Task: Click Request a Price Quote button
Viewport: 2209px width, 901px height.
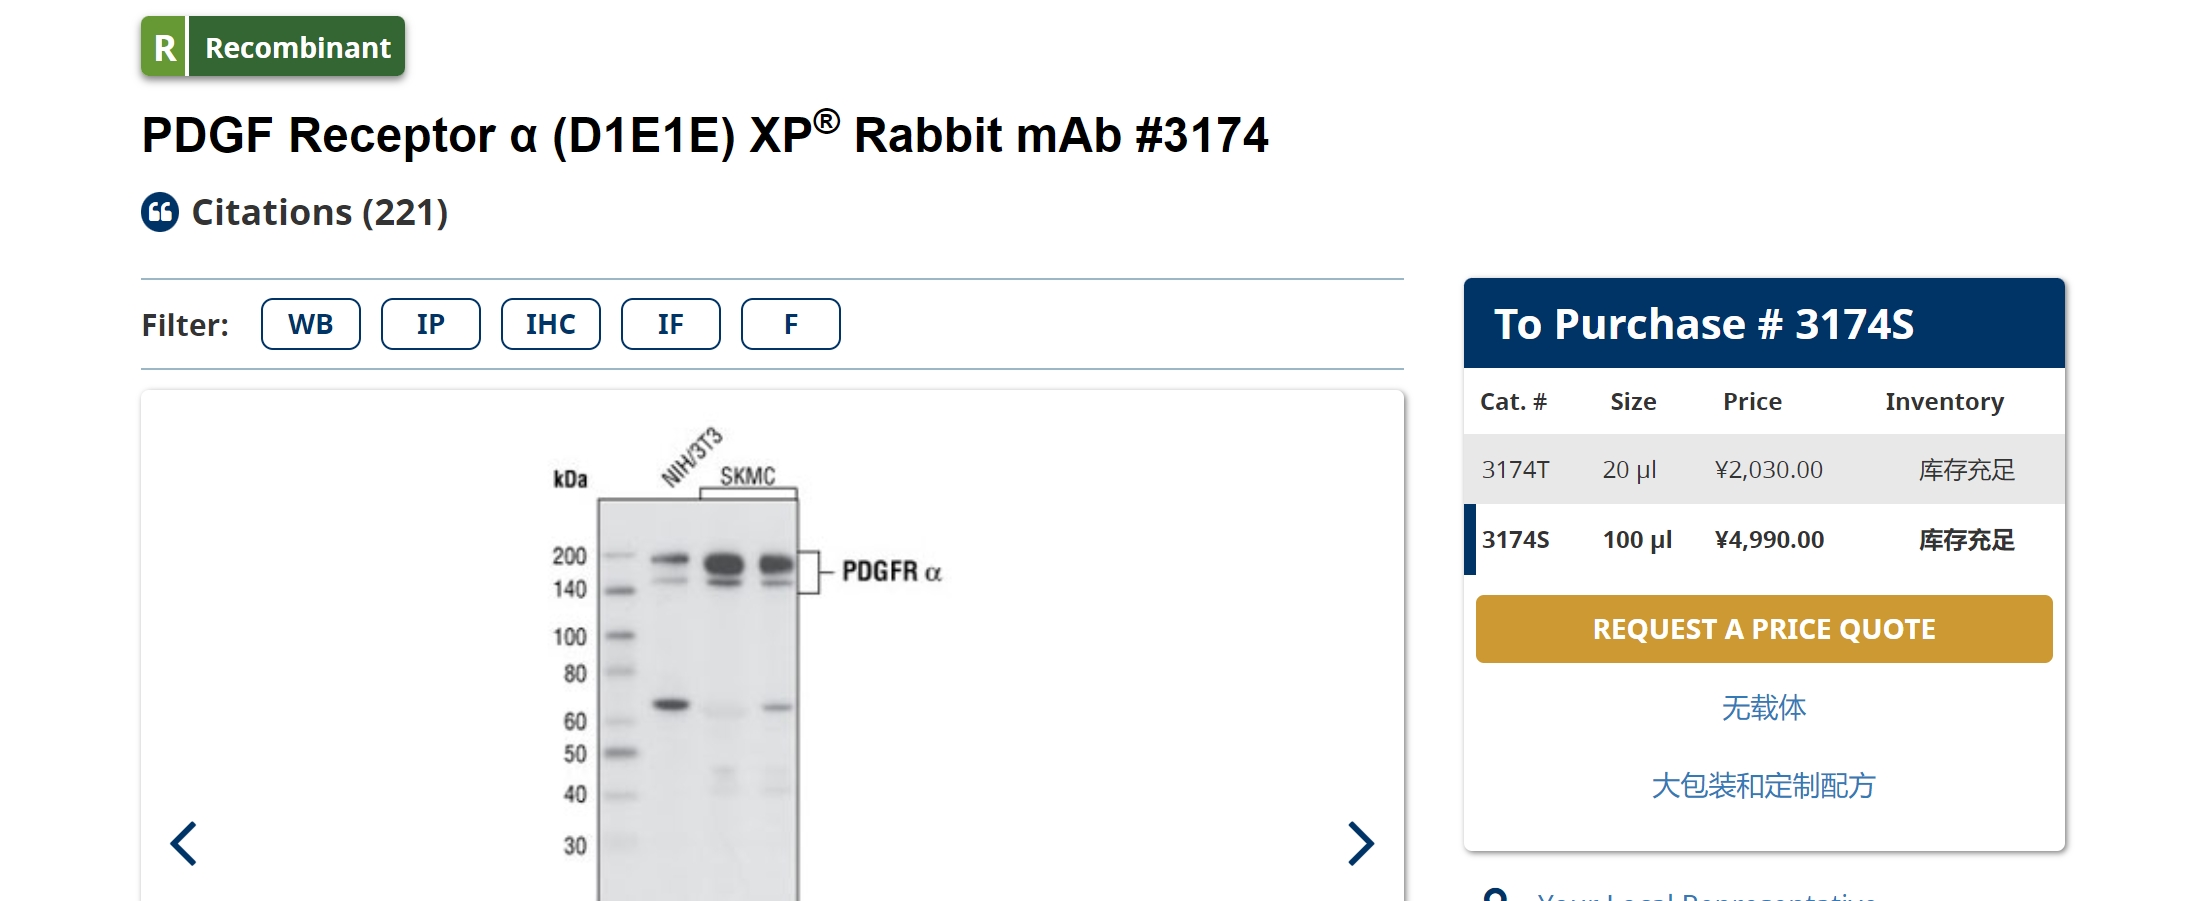Action: click(1764, 629)
